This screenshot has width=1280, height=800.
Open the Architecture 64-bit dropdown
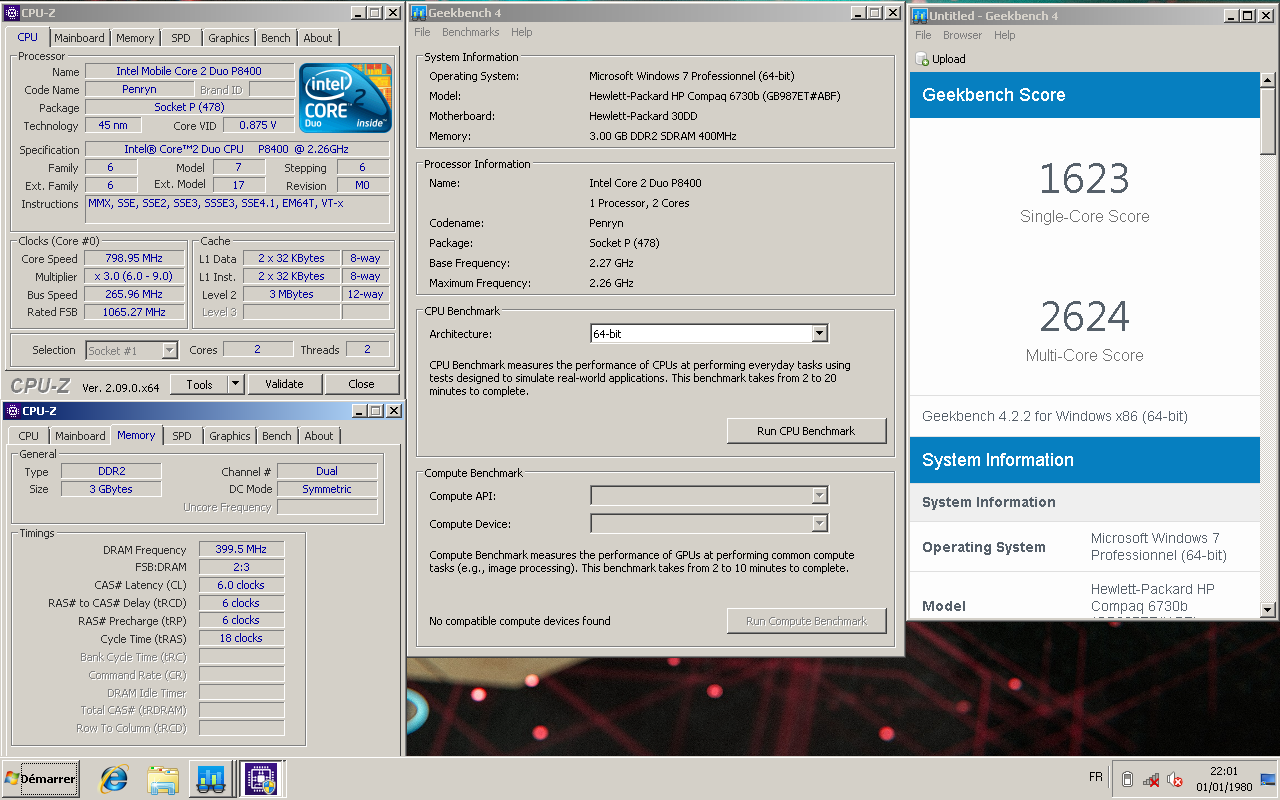click(x=819, y=334)
